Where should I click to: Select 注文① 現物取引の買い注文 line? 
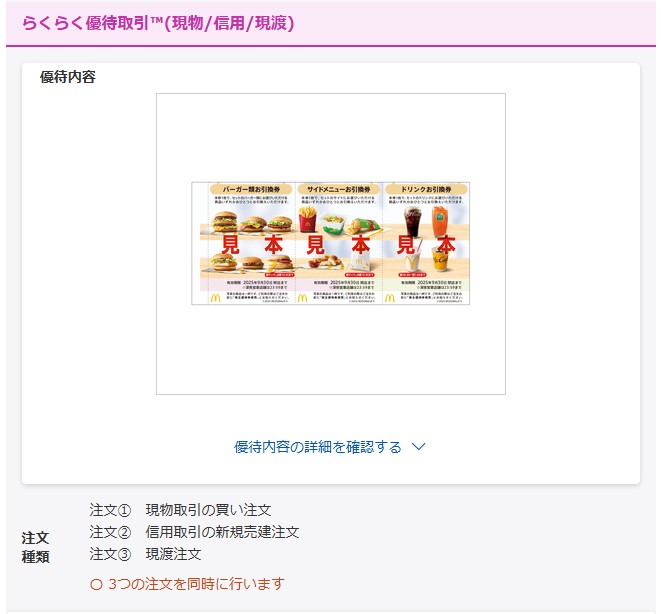[180, 510]
